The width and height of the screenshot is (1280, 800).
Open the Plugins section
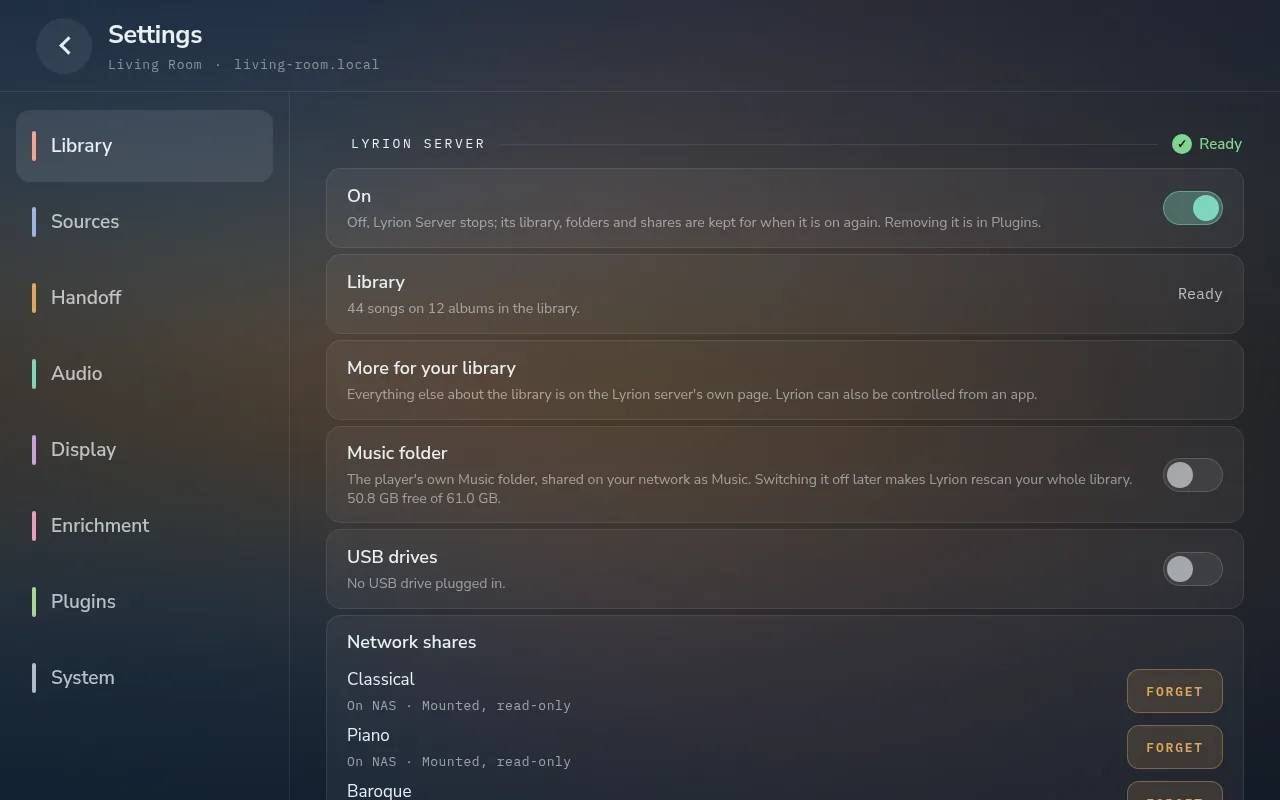[144, 602]
